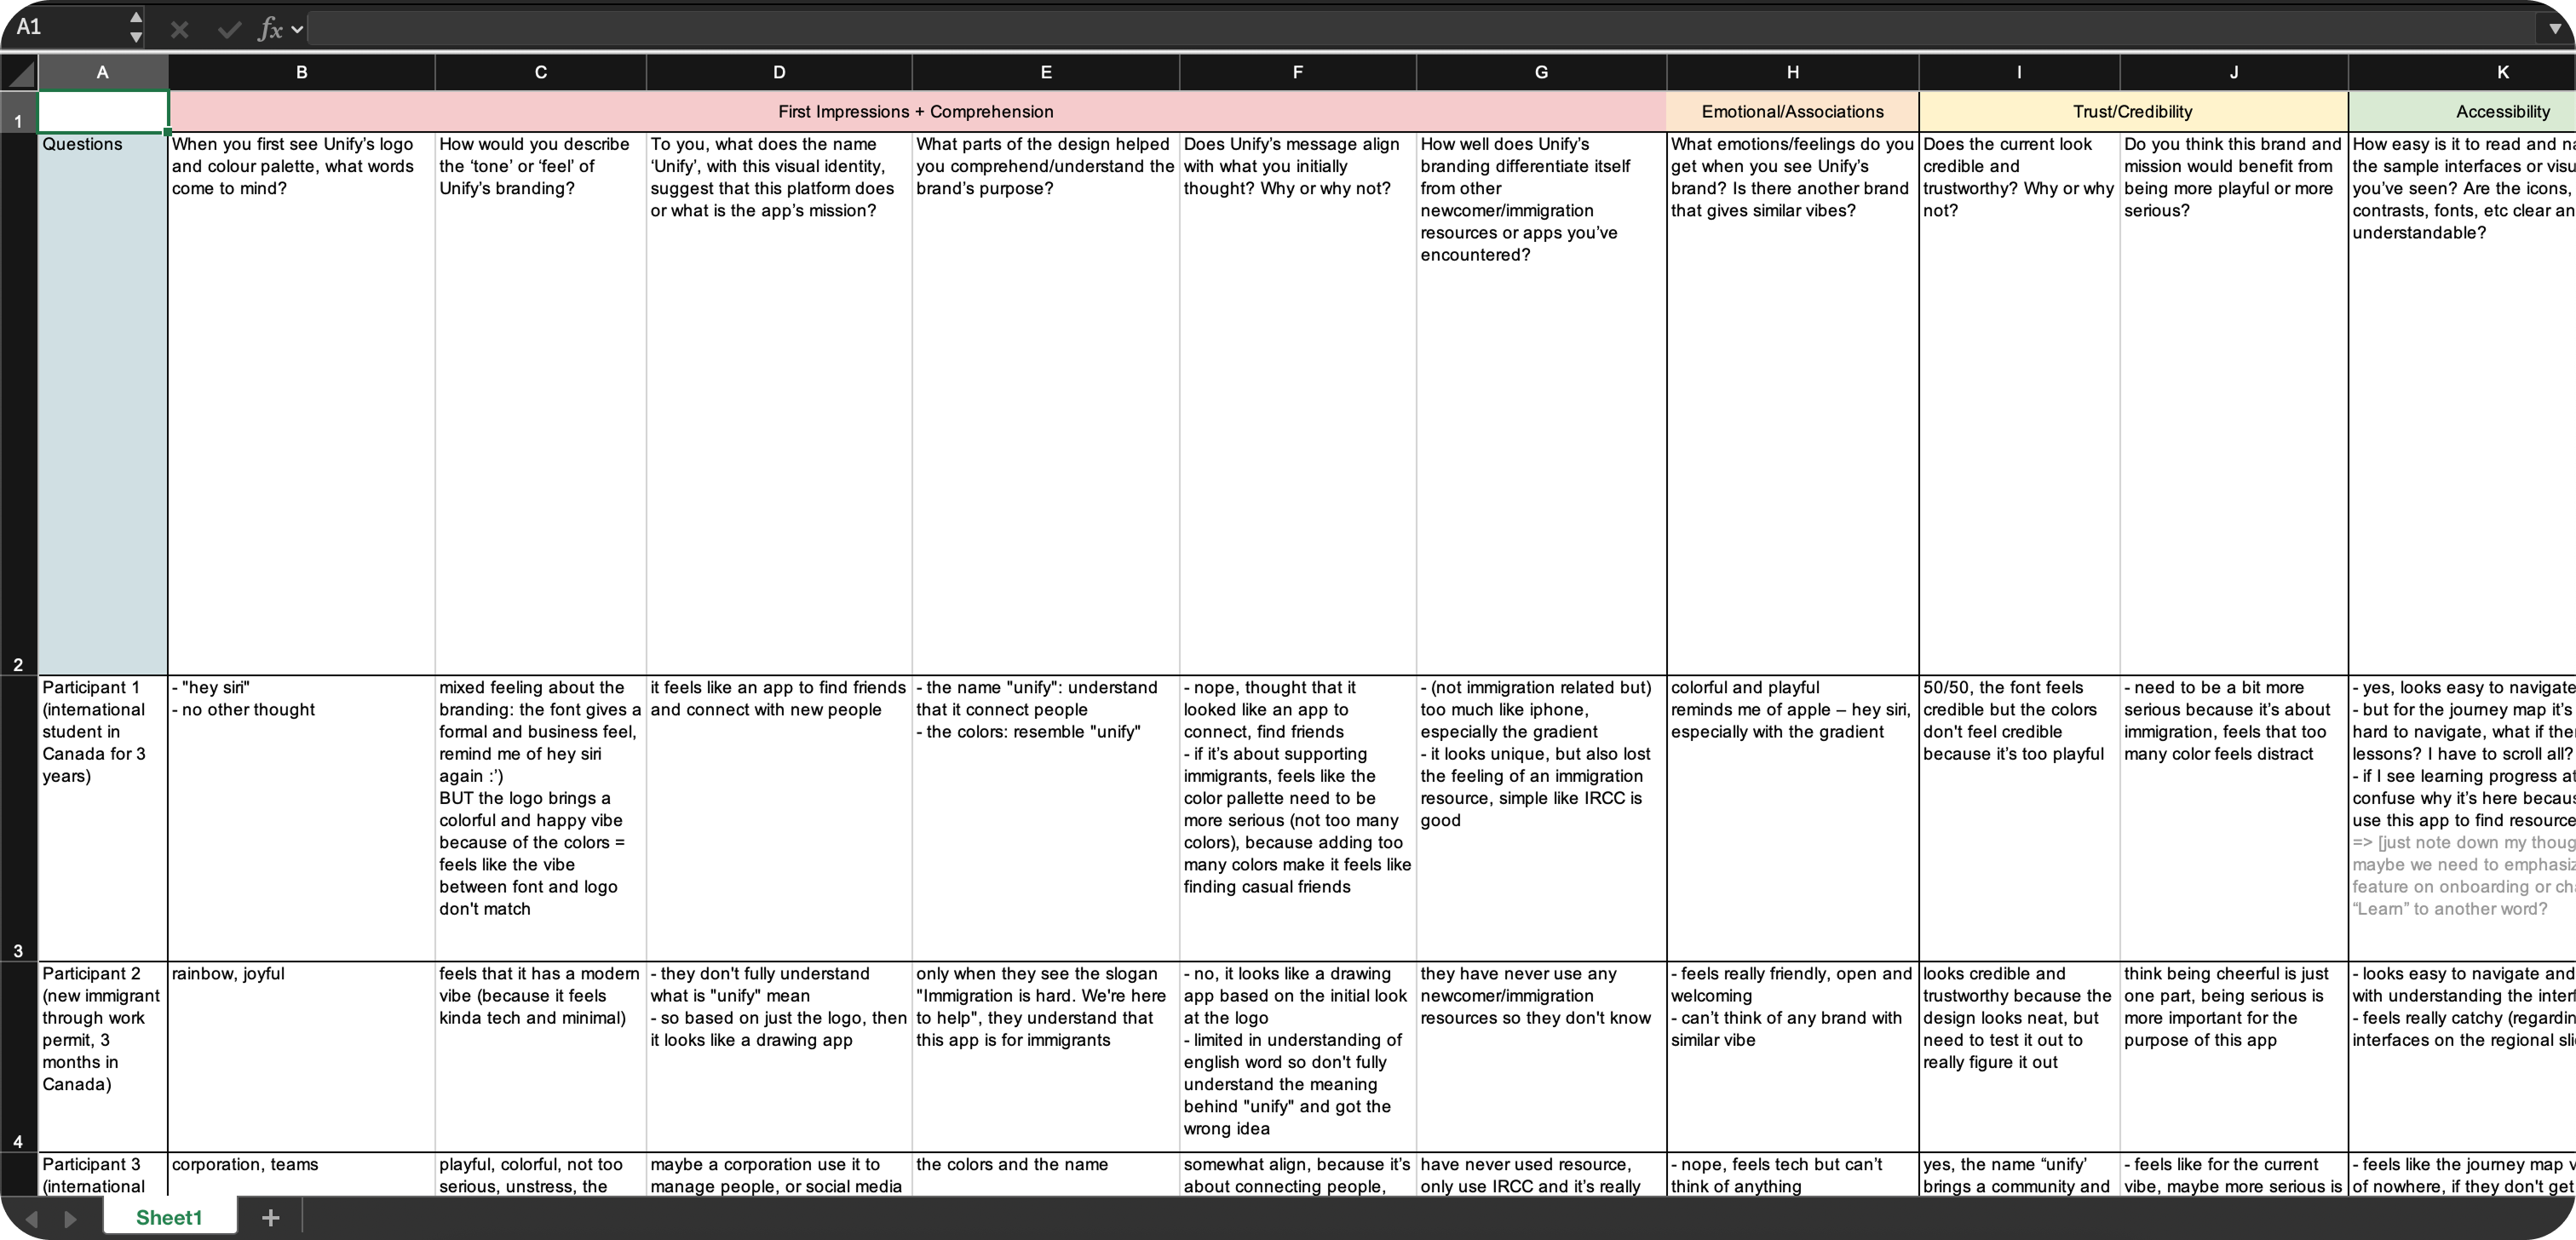This screenshot has width=2576, height=1240.
Task: Select the 'feels really friendly, open and welcoming' cell
Action: pos(1793,1056)
